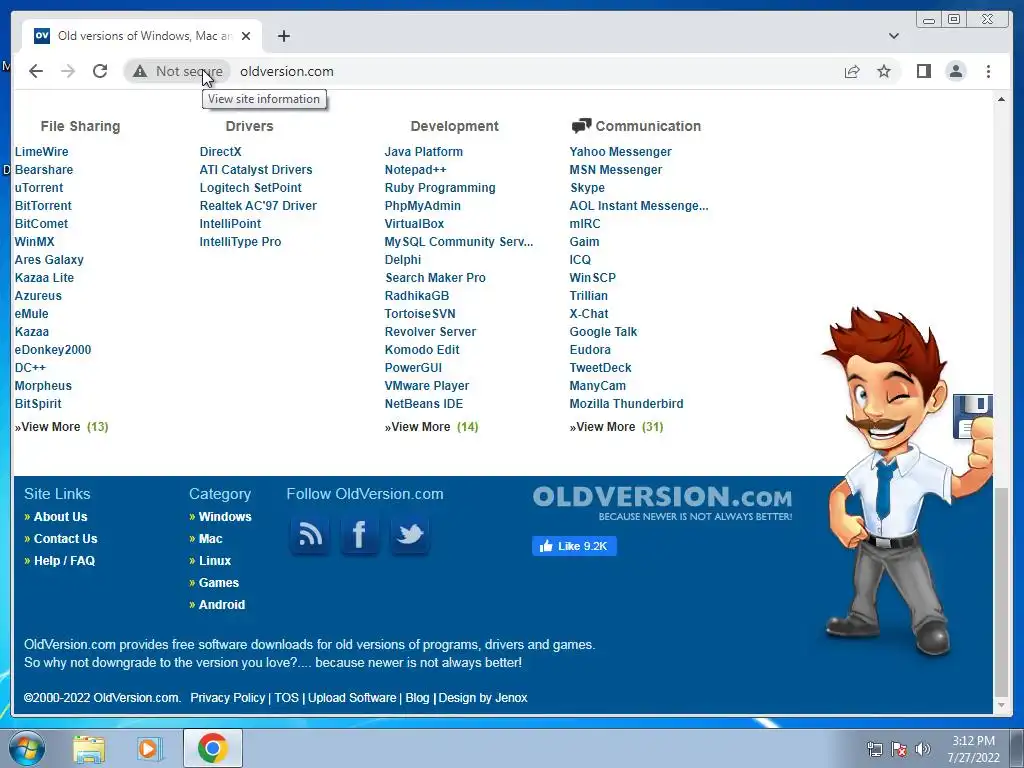Viewport: 1024px width, 768px height.
Task: Click the Chrome taskbar icon
Action: click(212, 748)
